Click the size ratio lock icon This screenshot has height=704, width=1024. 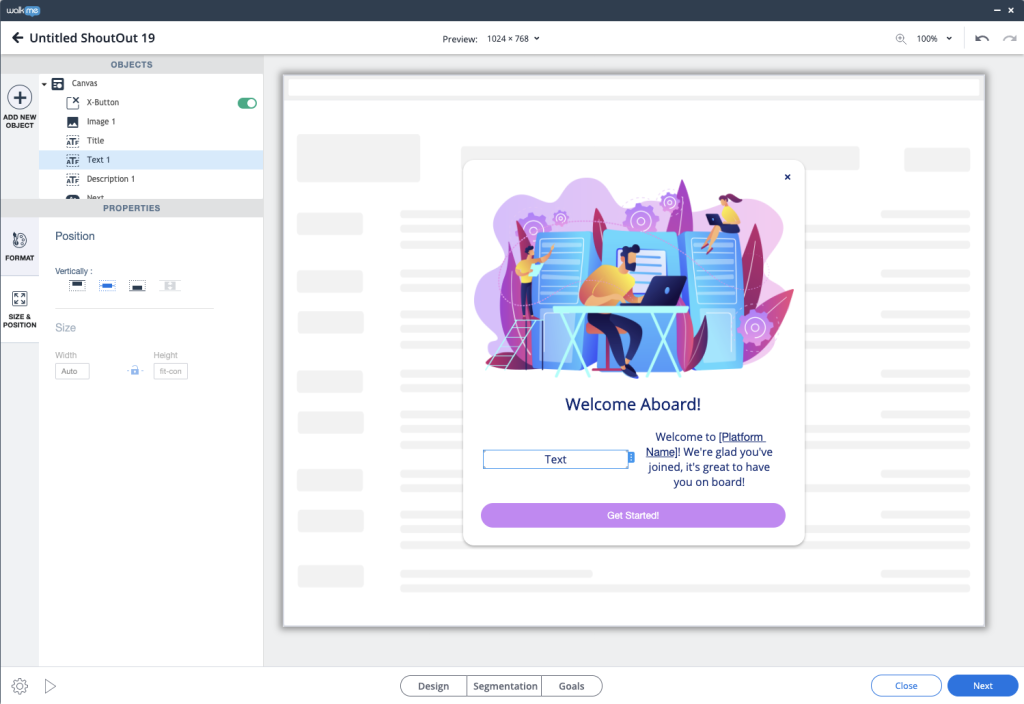135,371
